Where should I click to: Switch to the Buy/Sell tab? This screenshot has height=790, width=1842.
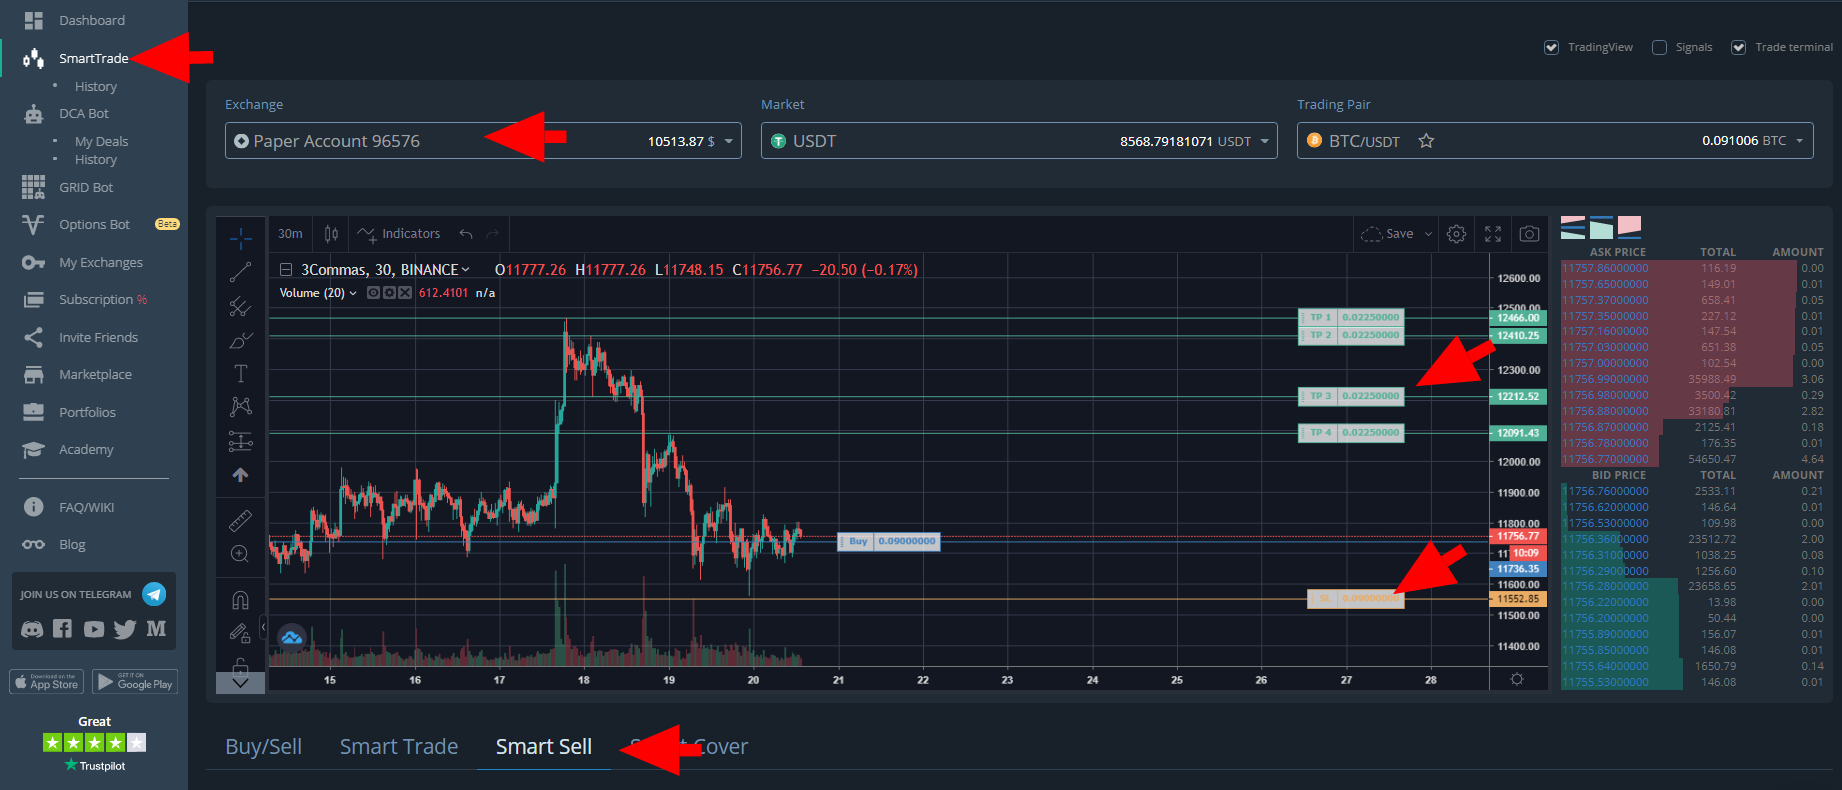264,747
